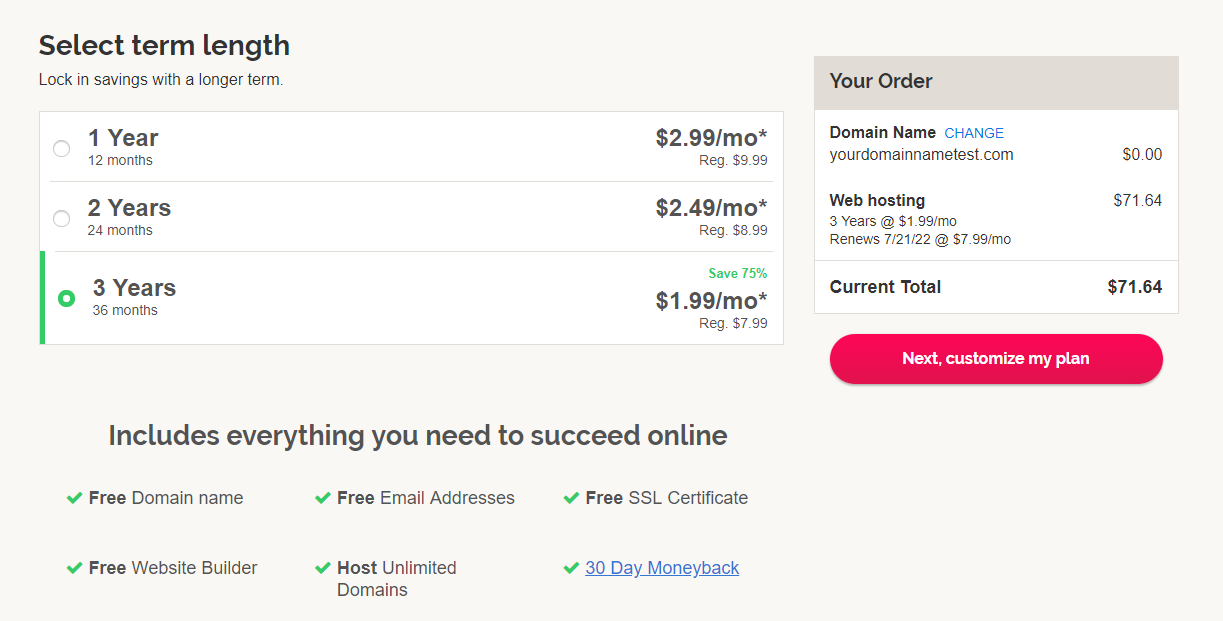Click the Save 75% green label
Image resolution: width=1223 pixels, height=621 pixels.
pos(738,274)
